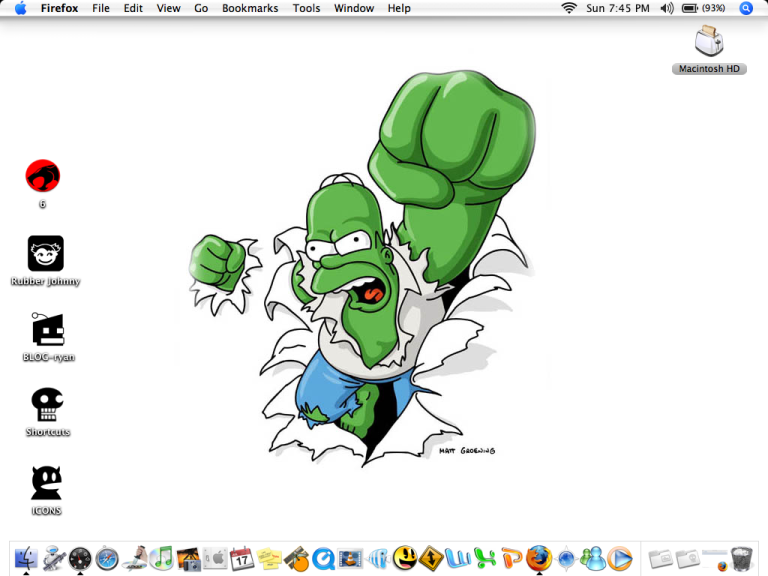Open the knife-and-disc app in dock
768x576 pixels.
coord(134,558)
